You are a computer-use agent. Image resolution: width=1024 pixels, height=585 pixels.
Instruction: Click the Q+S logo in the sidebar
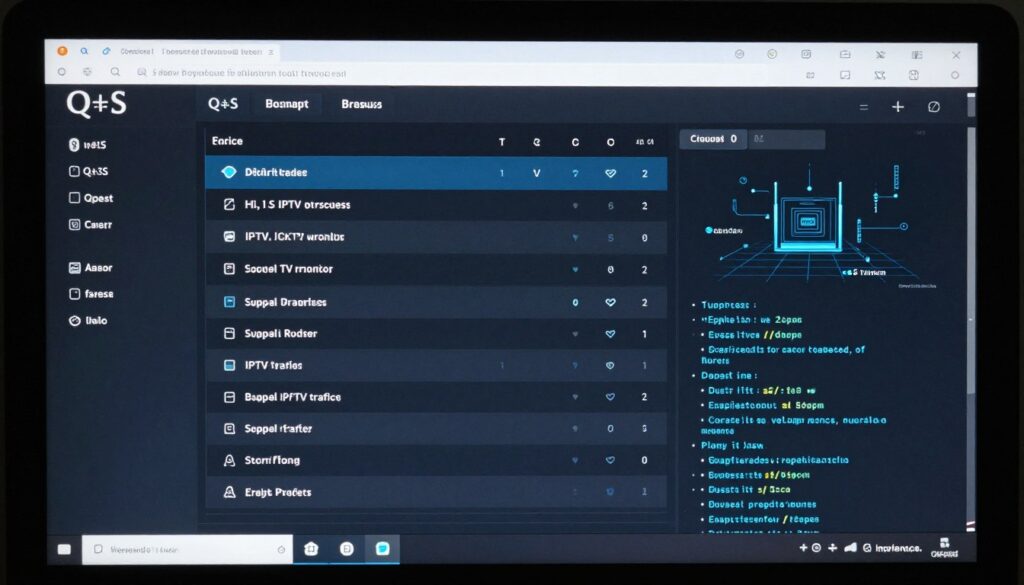96,104
